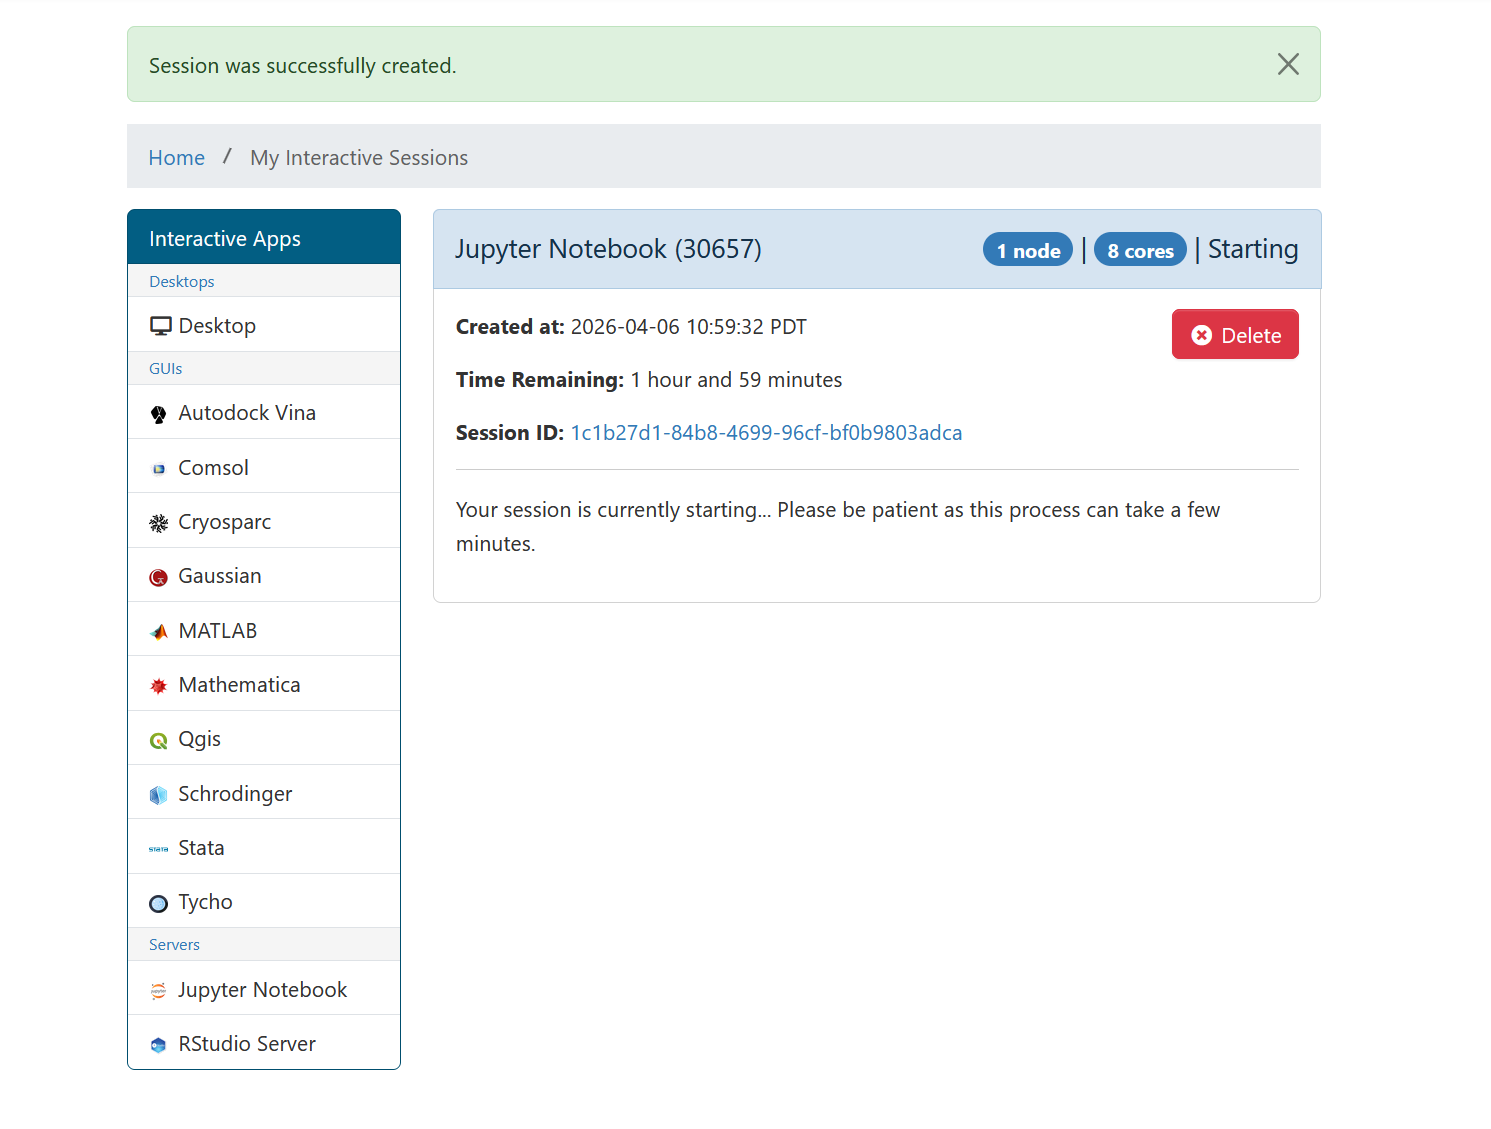Click the 8 cores badge
The image size is (1491, 1129).
click(x=1140, y=250)
